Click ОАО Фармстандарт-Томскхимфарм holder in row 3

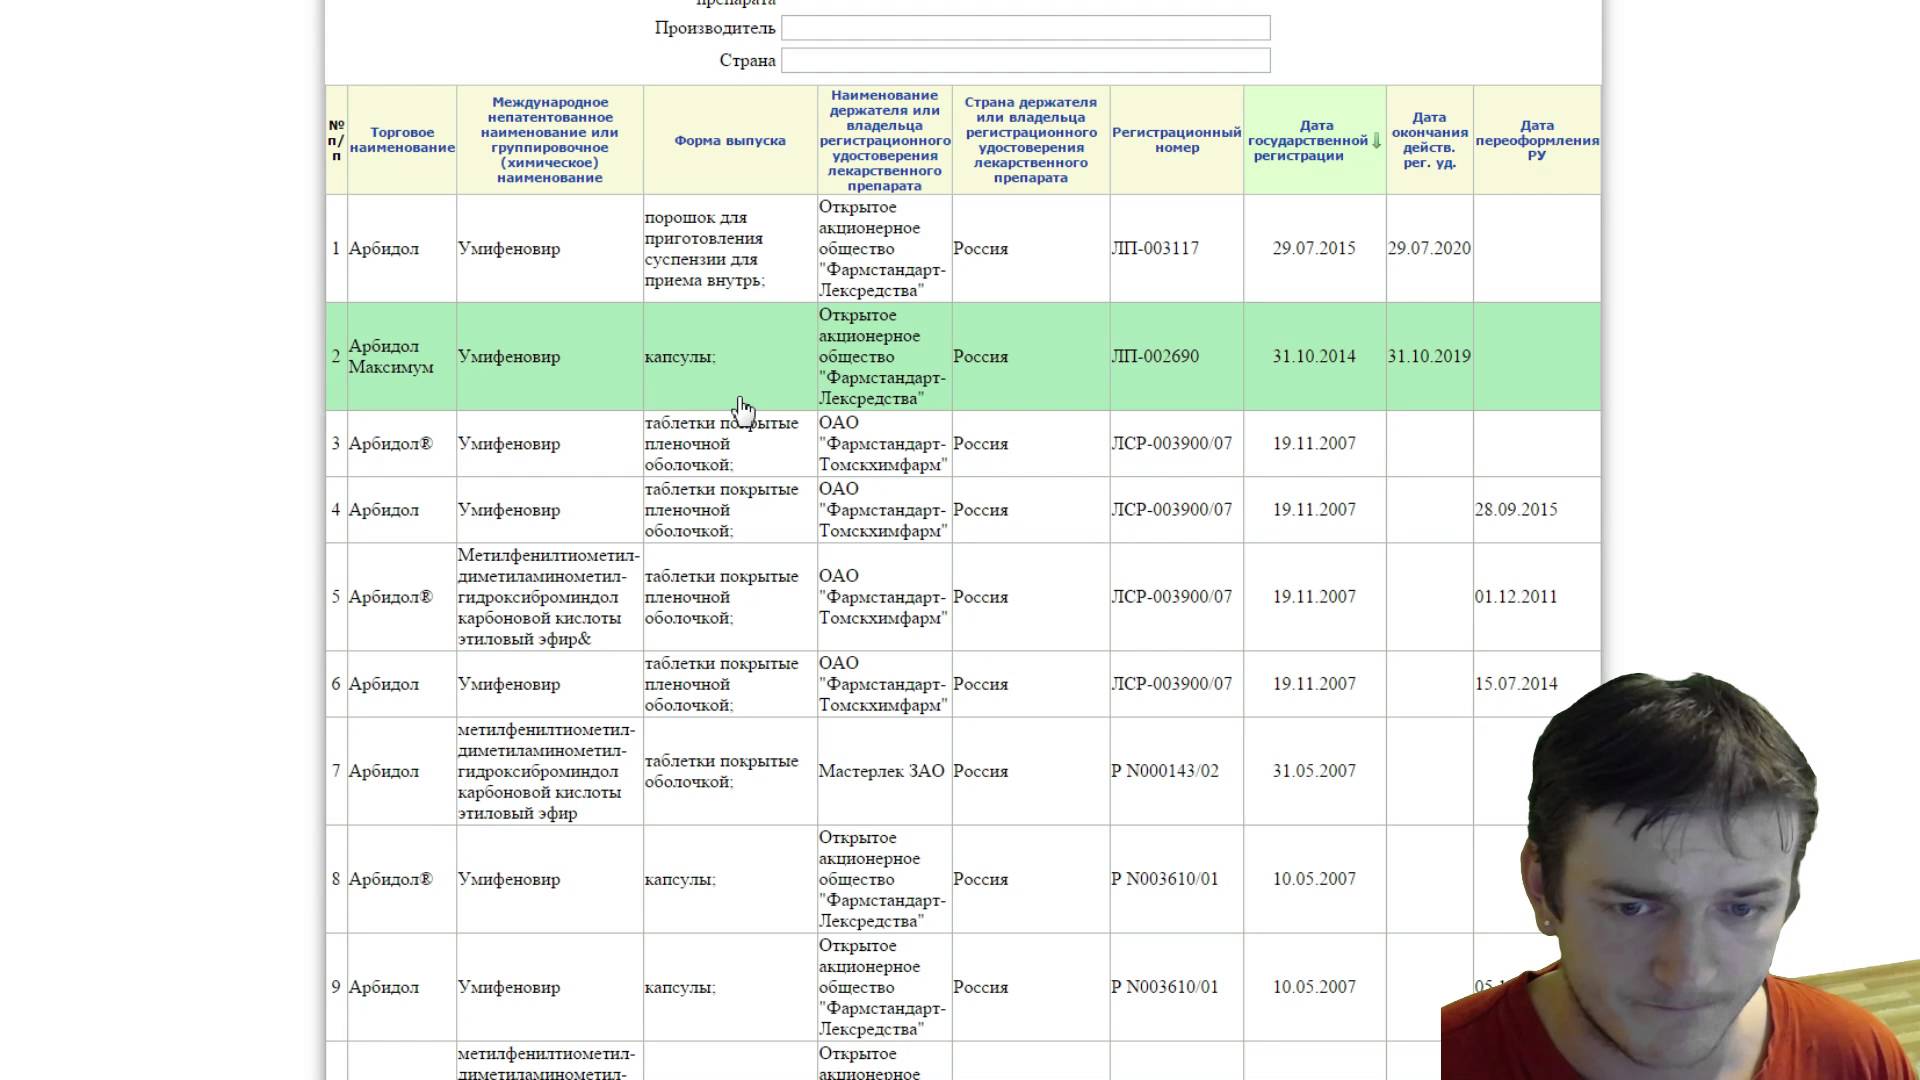(x=883, y=444)
